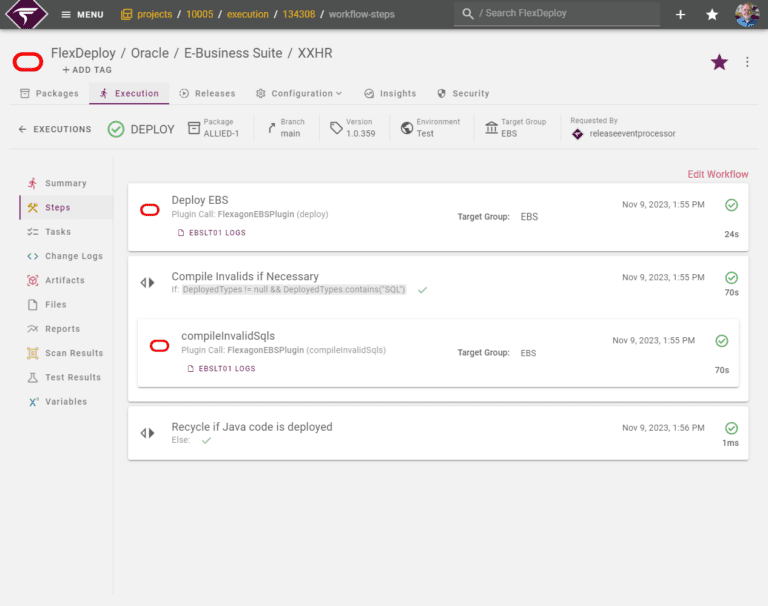This screenshot has height=606, width=768.
Task: Open EBSLT01 LOGS under Deploy EBS
Action: [x=212, y=233]
